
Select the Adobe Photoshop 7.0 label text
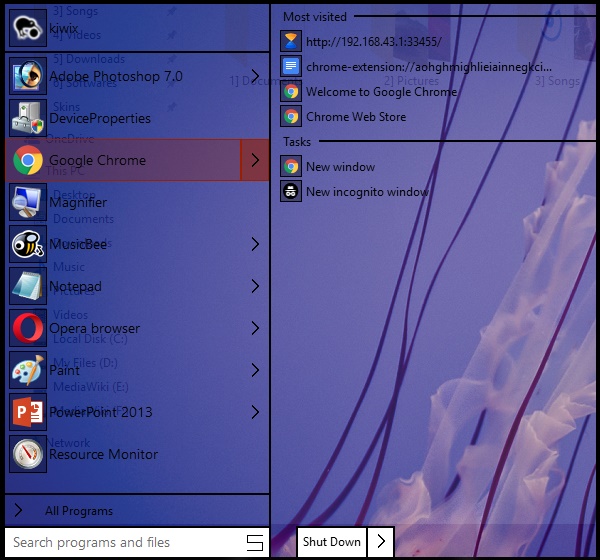coord(116,76)
